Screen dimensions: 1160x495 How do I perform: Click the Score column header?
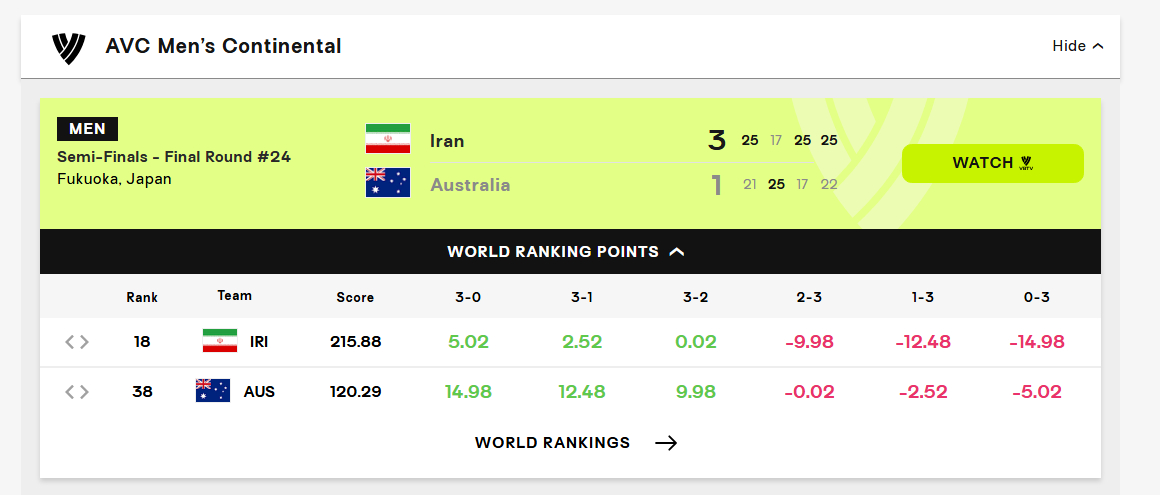(355, 297)
